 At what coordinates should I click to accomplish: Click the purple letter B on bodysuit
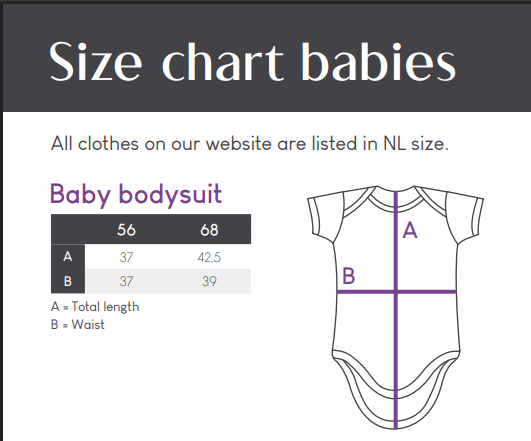coord(348,276)
